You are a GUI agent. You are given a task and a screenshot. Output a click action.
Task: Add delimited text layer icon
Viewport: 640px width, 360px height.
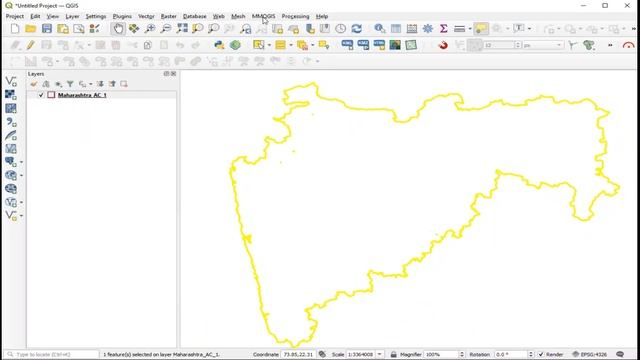(x=11, y=122)
